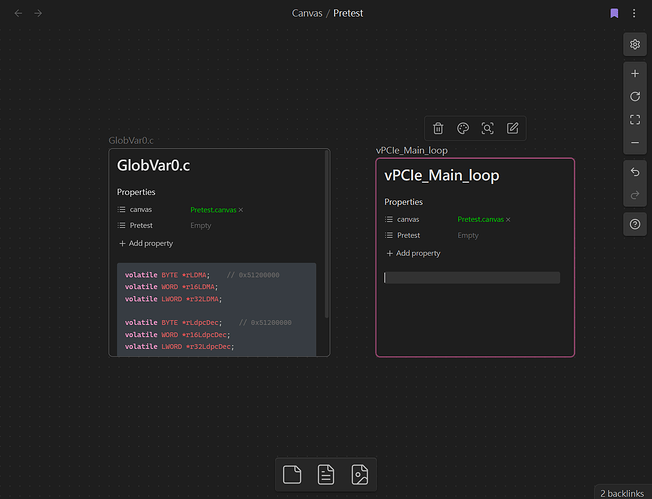Screen dimensions: 652x499
Task: Open the color palette for selected card
Action: pos(463,128)
